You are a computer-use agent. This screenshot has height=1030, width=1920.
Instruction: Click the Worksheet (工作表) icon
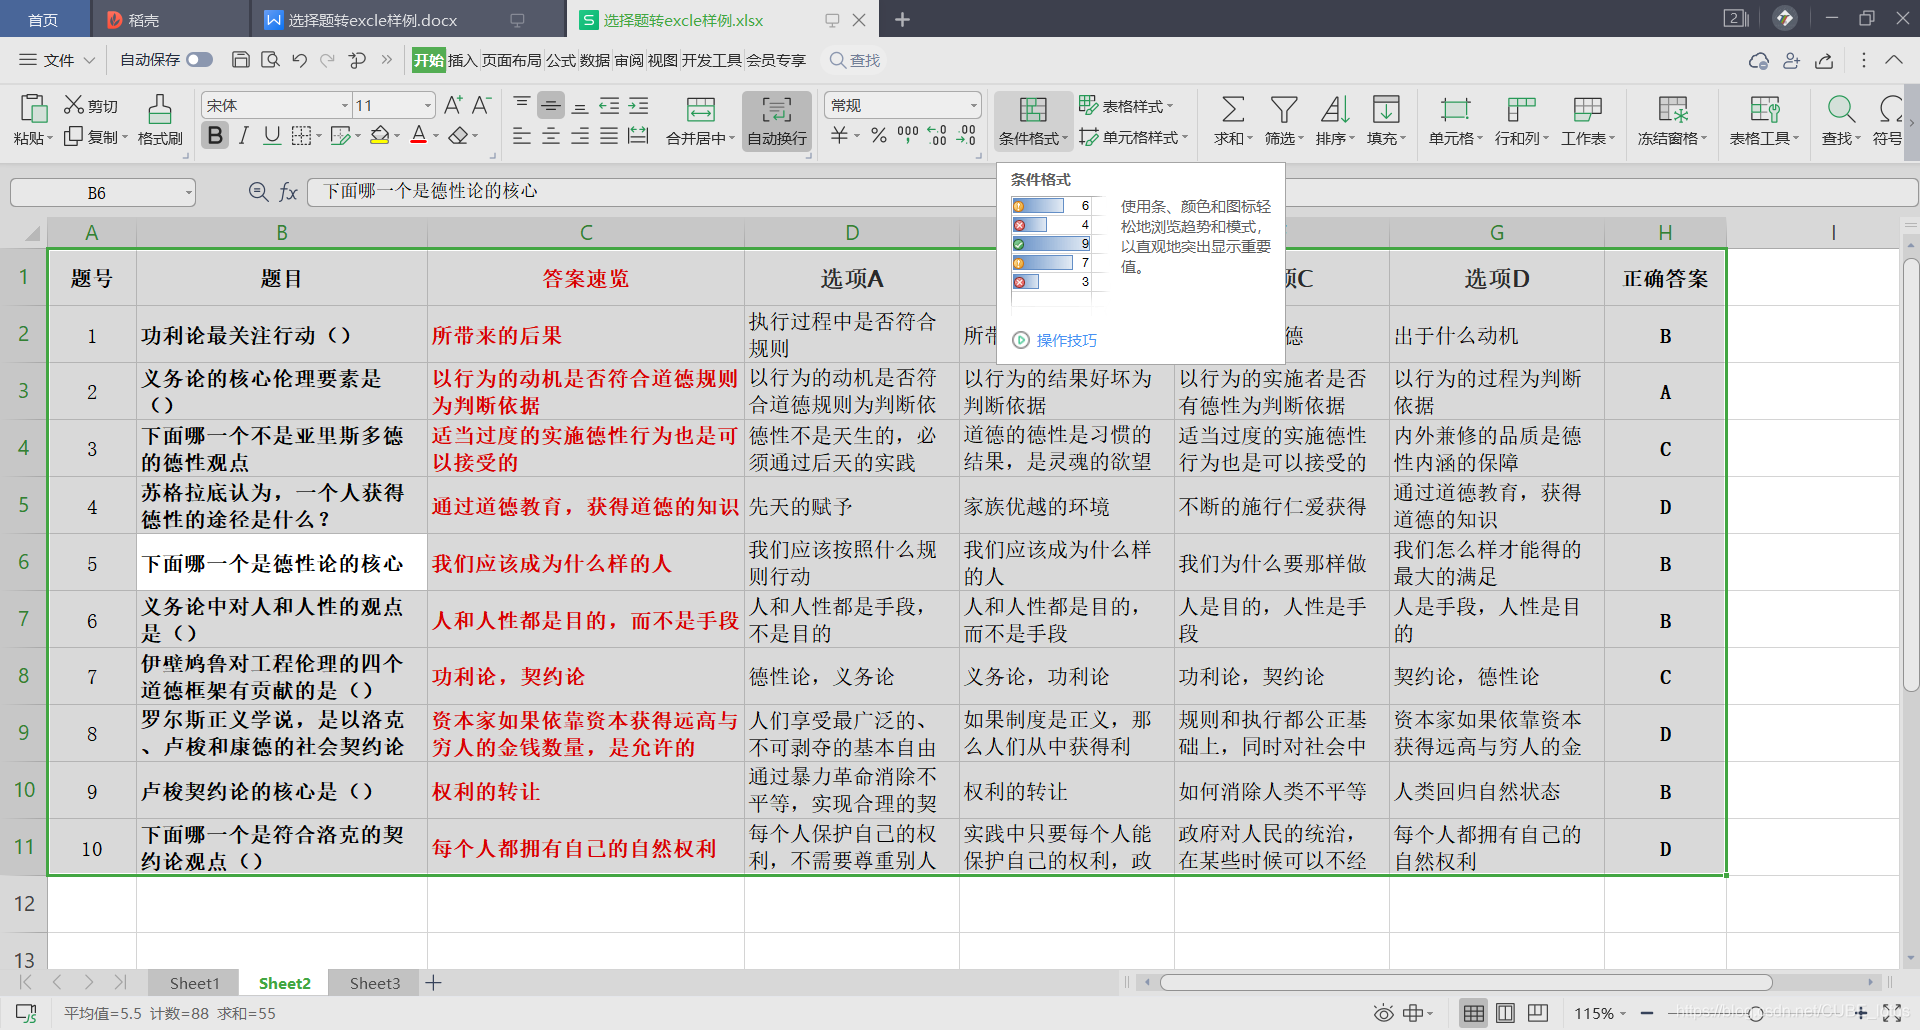pyautogui.click(x=1587, y=109)
